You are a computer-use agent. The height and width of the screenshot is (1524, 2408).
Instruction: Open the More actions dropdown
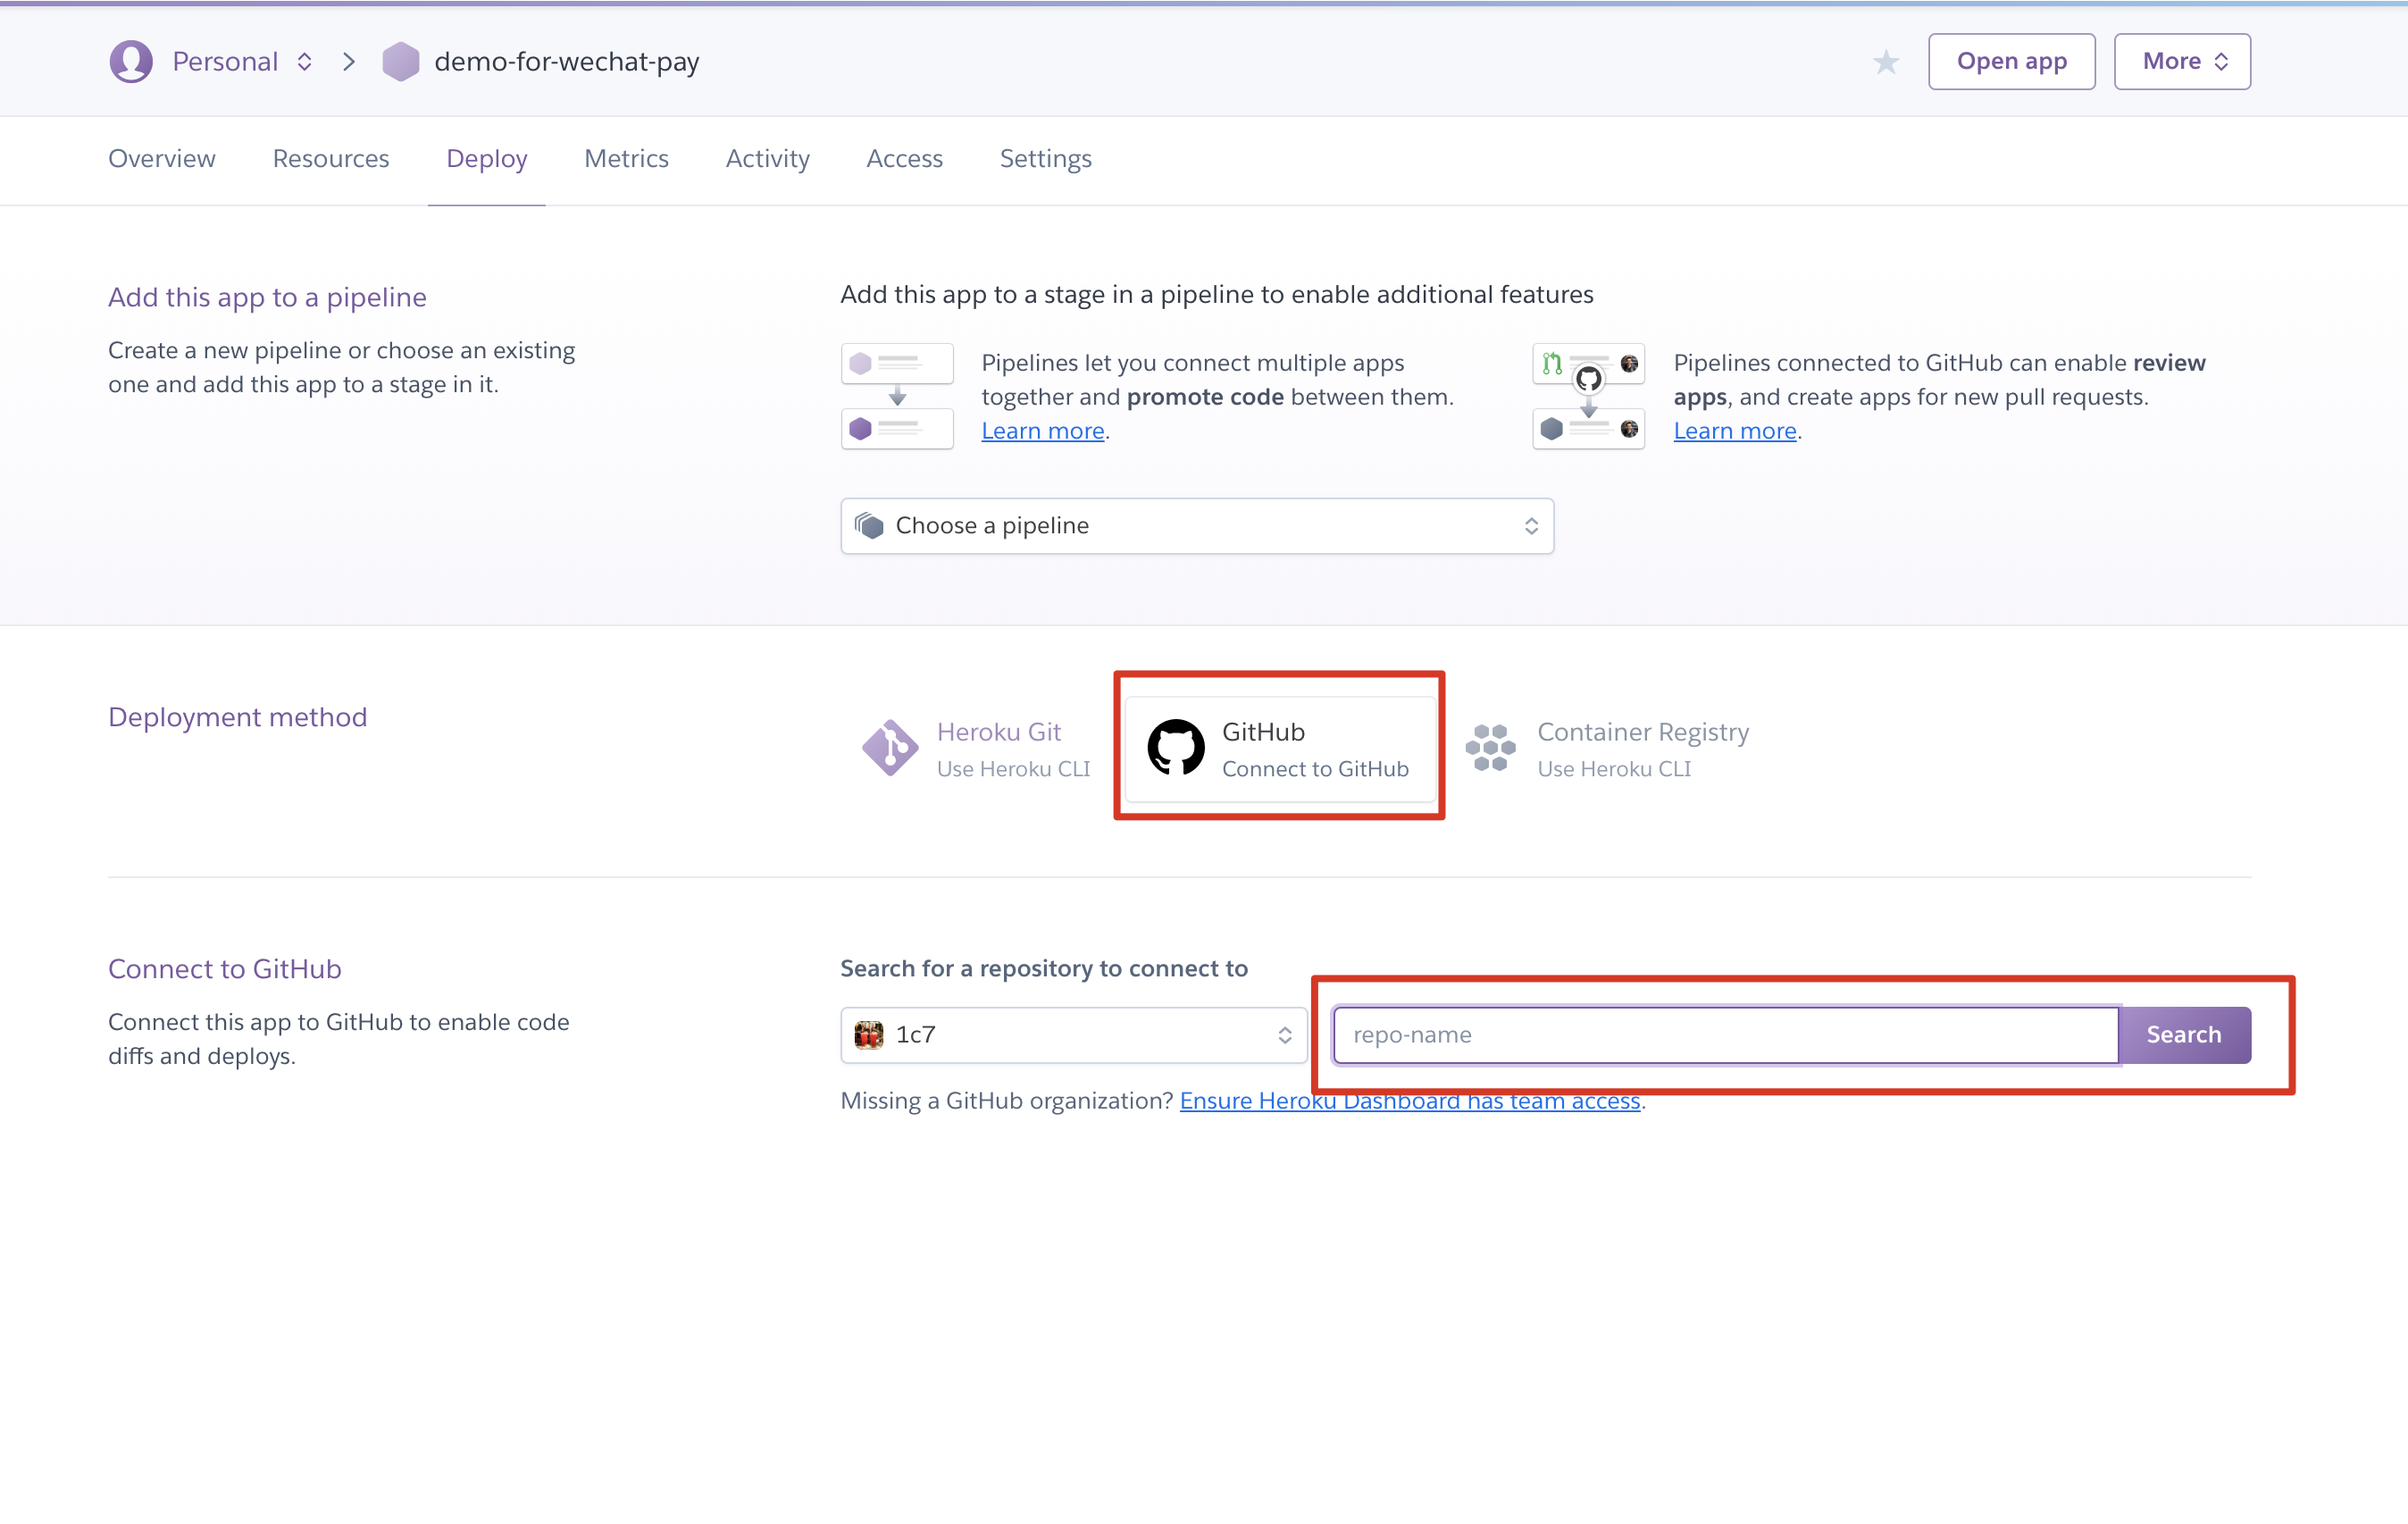point(2182,62)
